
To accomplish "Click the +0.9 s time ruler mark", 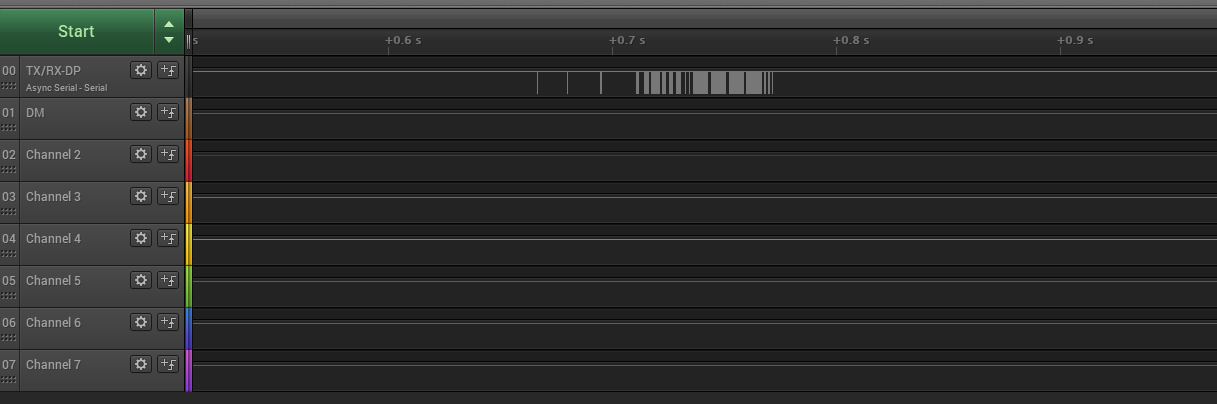I will 1075,41.
